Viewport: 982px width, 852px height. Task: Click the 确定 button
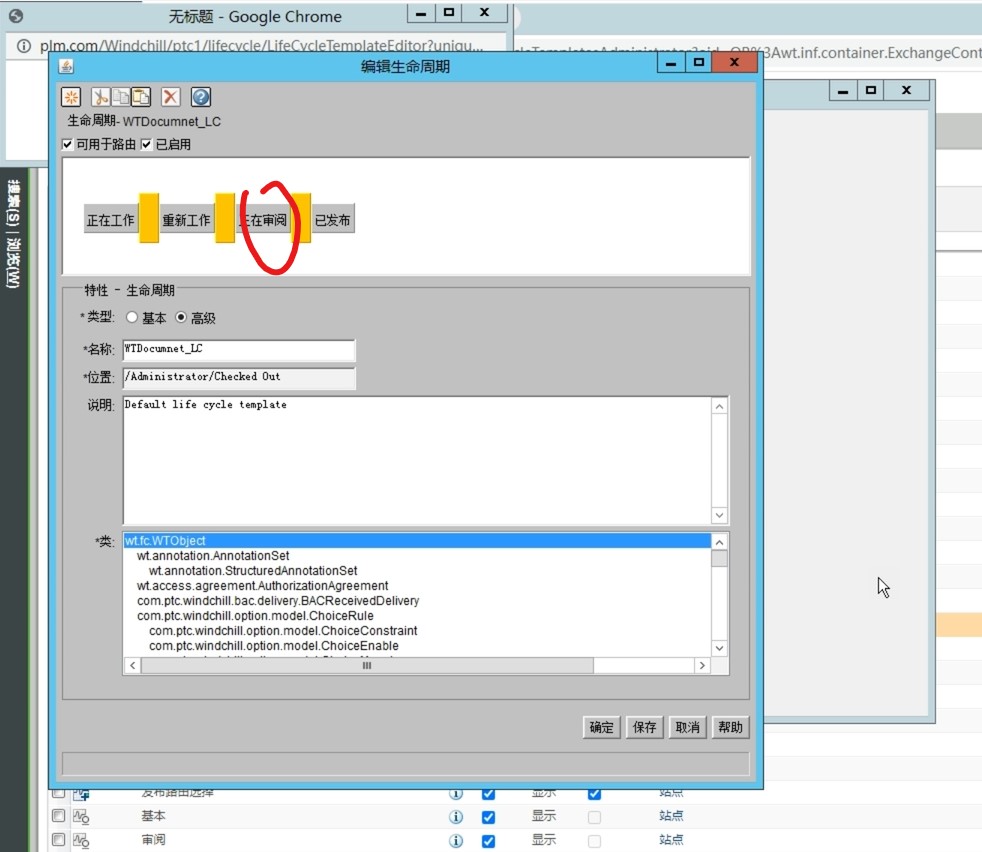tap(601, 727)
